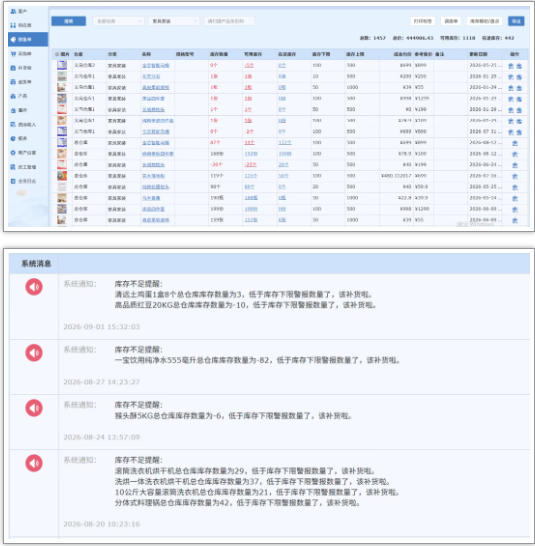This screenshot has width=535, height=546.
Task: Click the 打印标签 print label button
Action: click(x=422, y=21)
